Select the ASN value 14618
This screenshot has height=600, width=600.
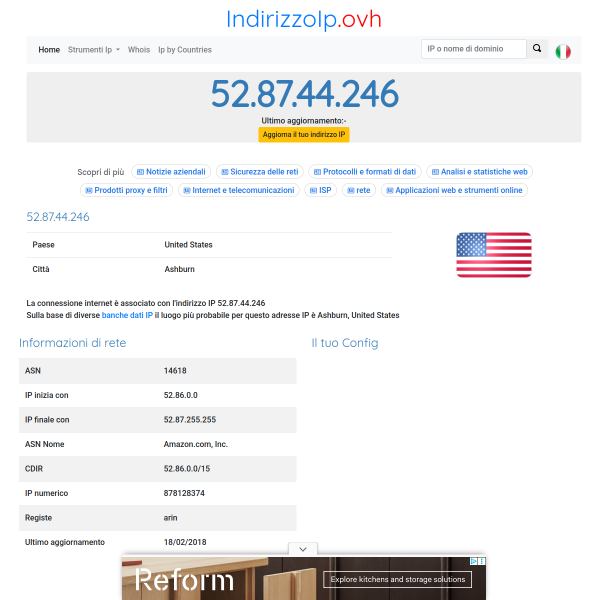175,371
